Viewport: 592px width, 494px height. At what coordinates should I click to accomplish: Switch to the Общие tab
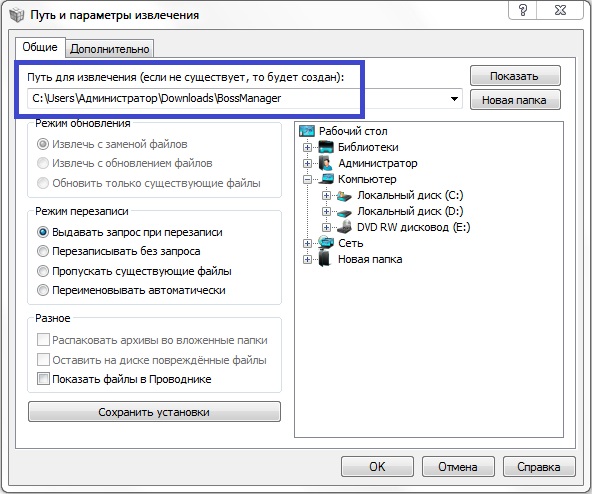[x=40, y=47]
